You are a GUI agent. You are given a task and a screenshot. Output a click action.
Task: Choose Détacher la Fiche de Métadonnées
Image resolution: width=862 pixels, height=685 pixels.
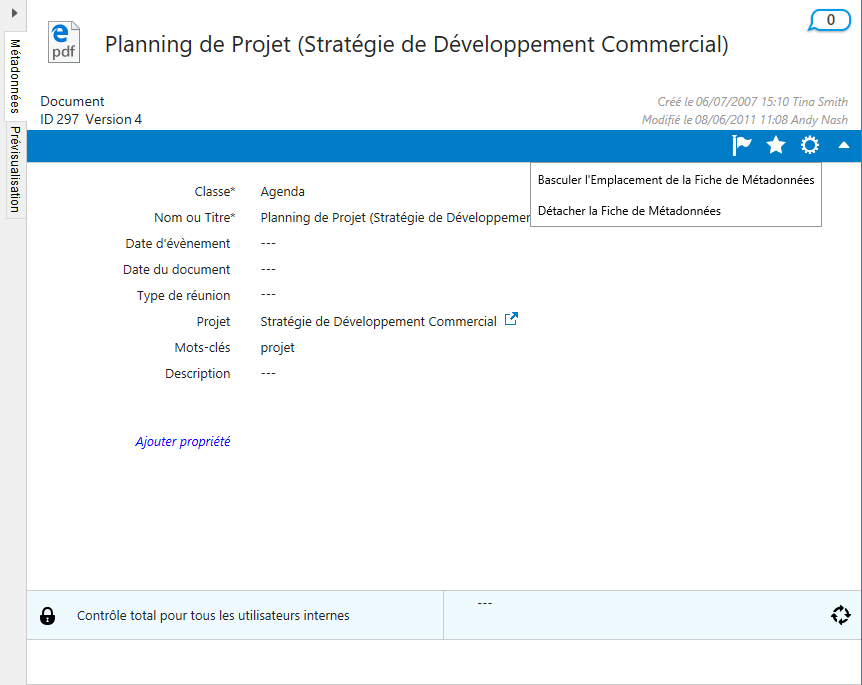629,211
